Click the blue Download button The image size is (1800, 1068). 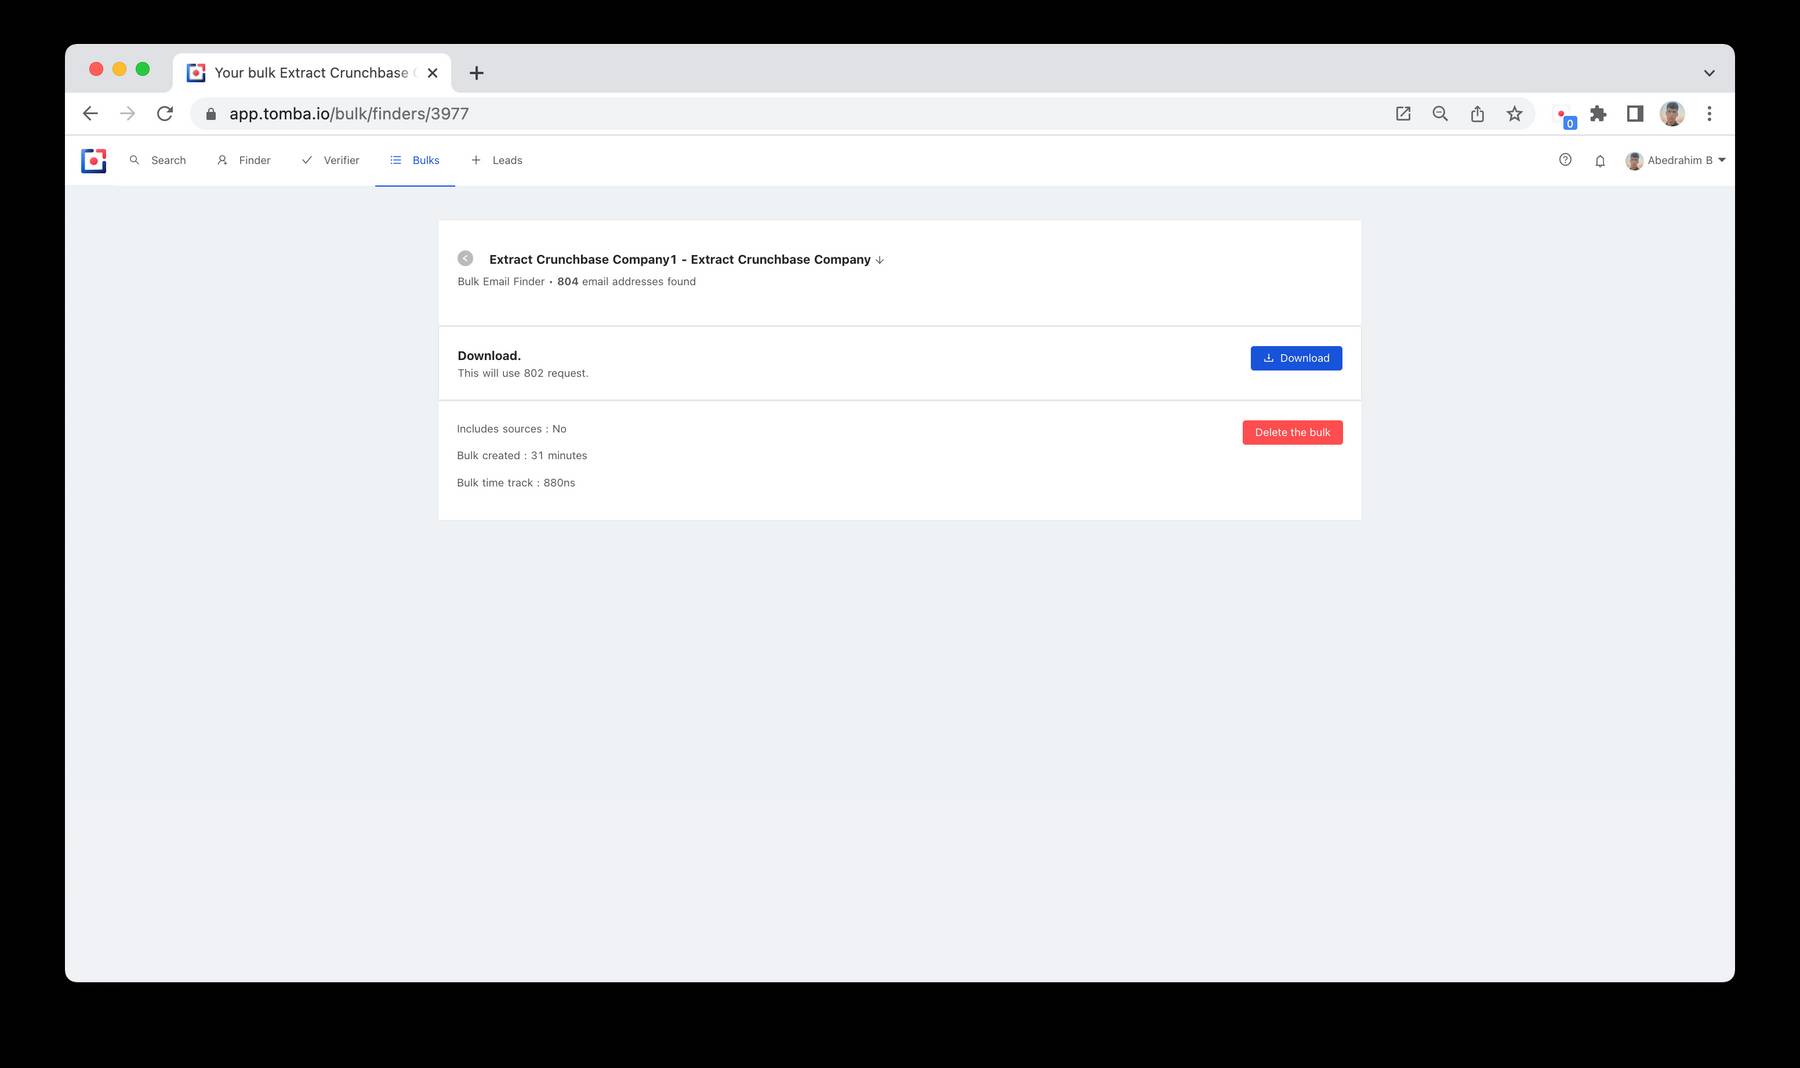pos(1296,358)
